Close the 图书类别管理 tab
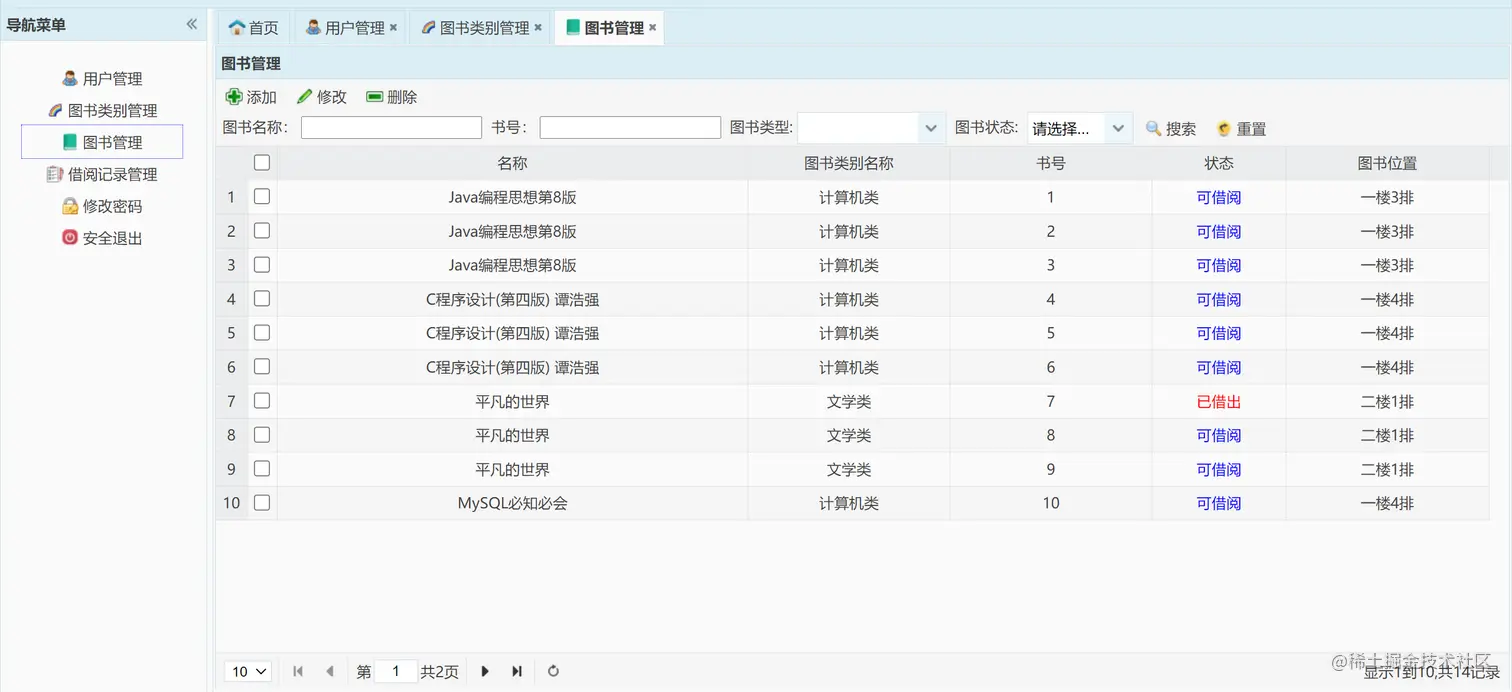The height and width of the screenshot is (692, 1512). pyautogui.click(x=538, y=28)
